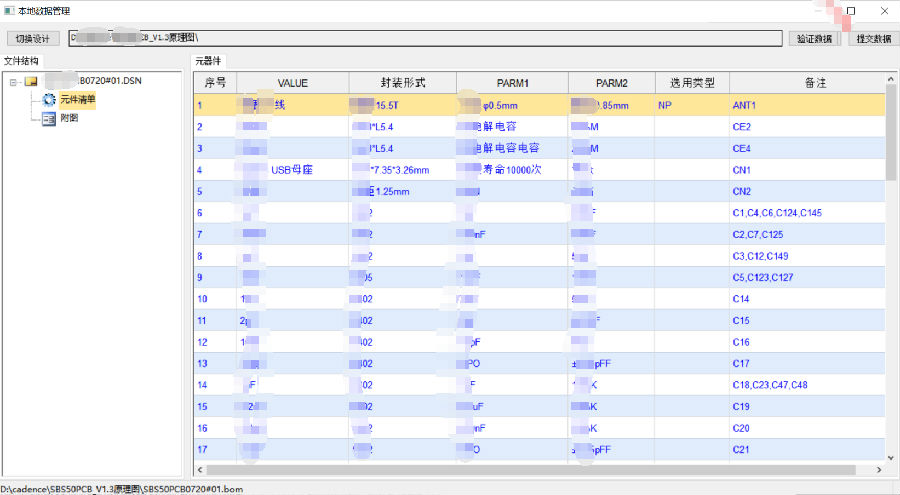The height and width of the screenshot is (495, 900).
Task: Sort by the PARM1 column header
Action: coord(512,83)
